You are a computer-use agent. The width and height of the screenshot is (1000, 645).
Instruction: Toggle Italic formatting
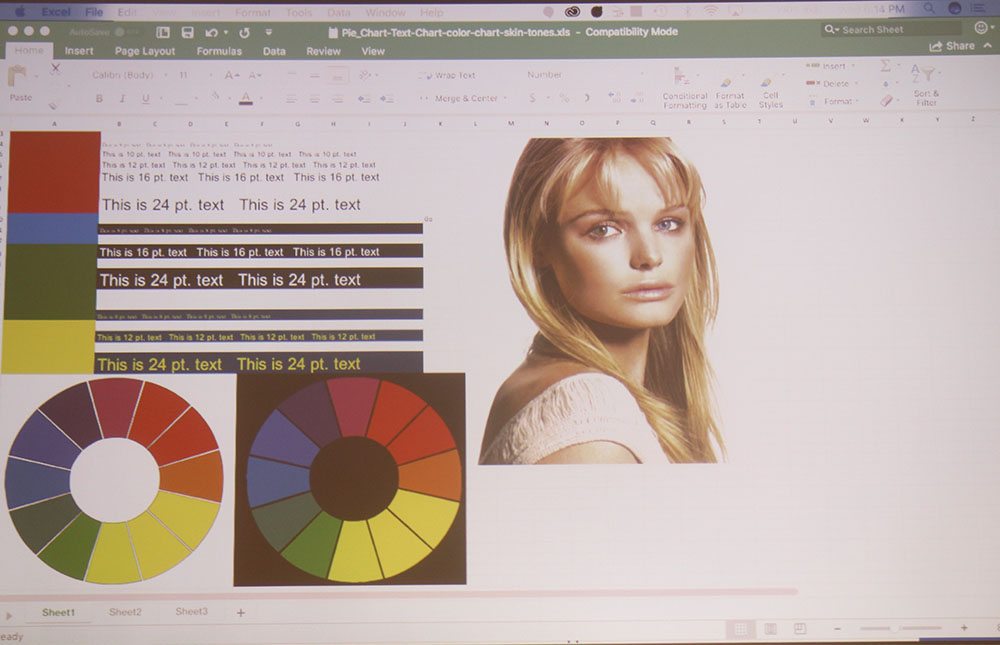click(x=122, y=99)
